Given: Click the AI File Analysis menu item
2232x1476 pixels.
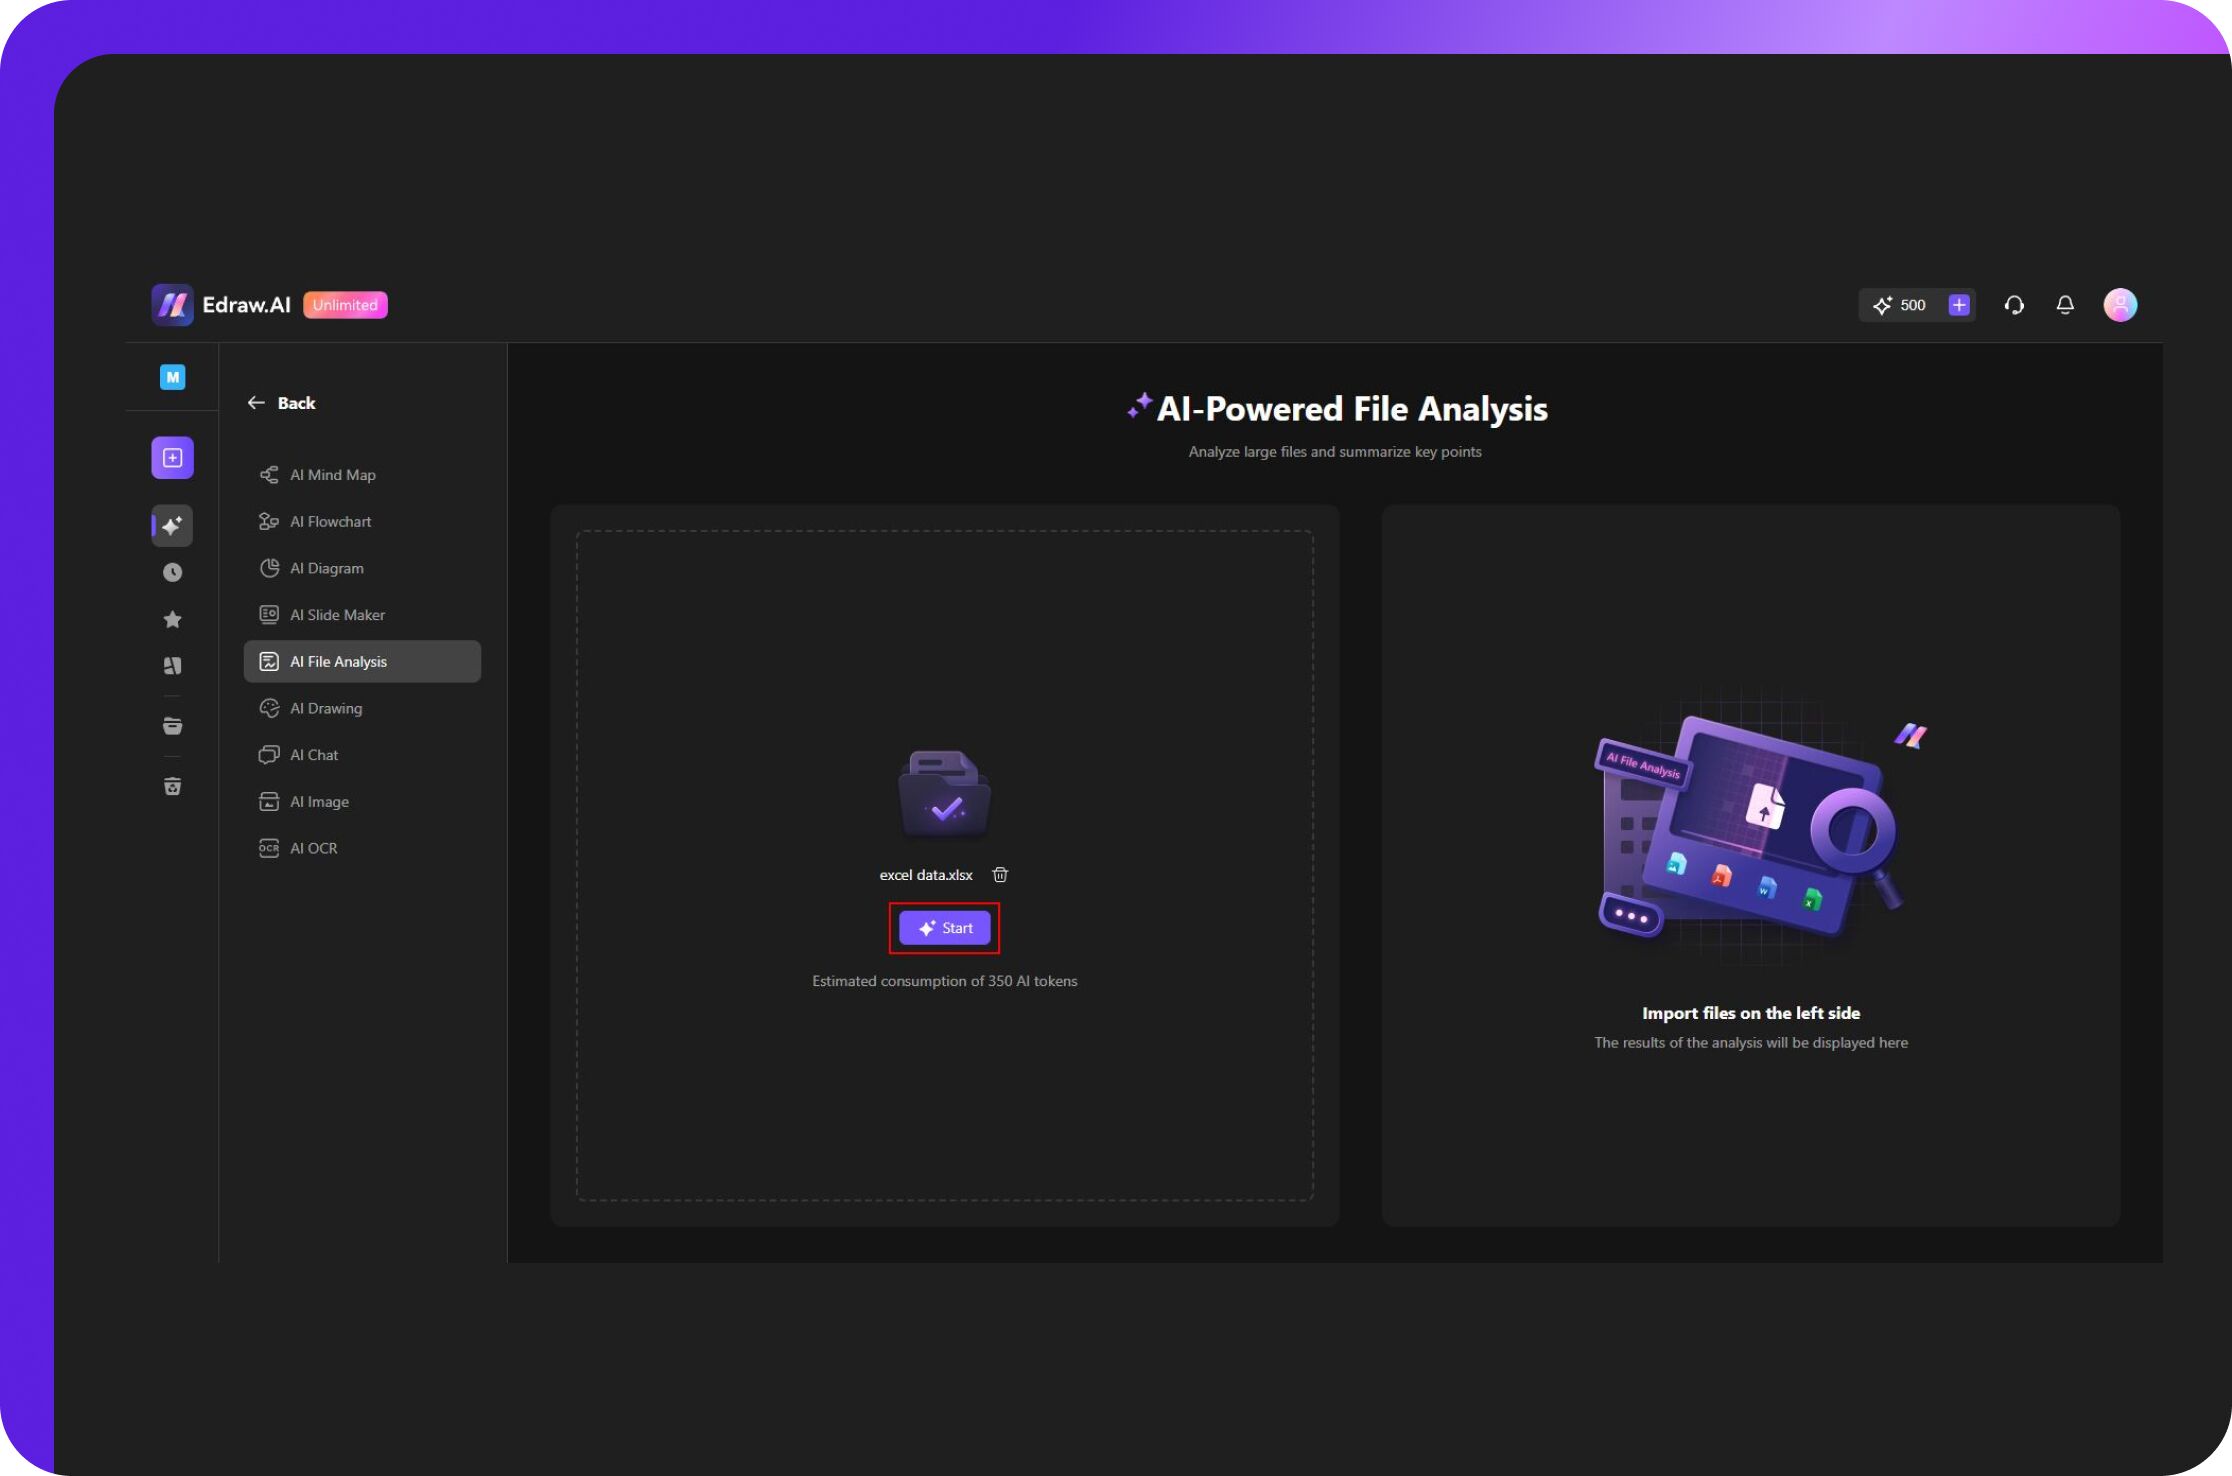Looking at the screenshot, I should pyautogui.click(x=362, y=661).
